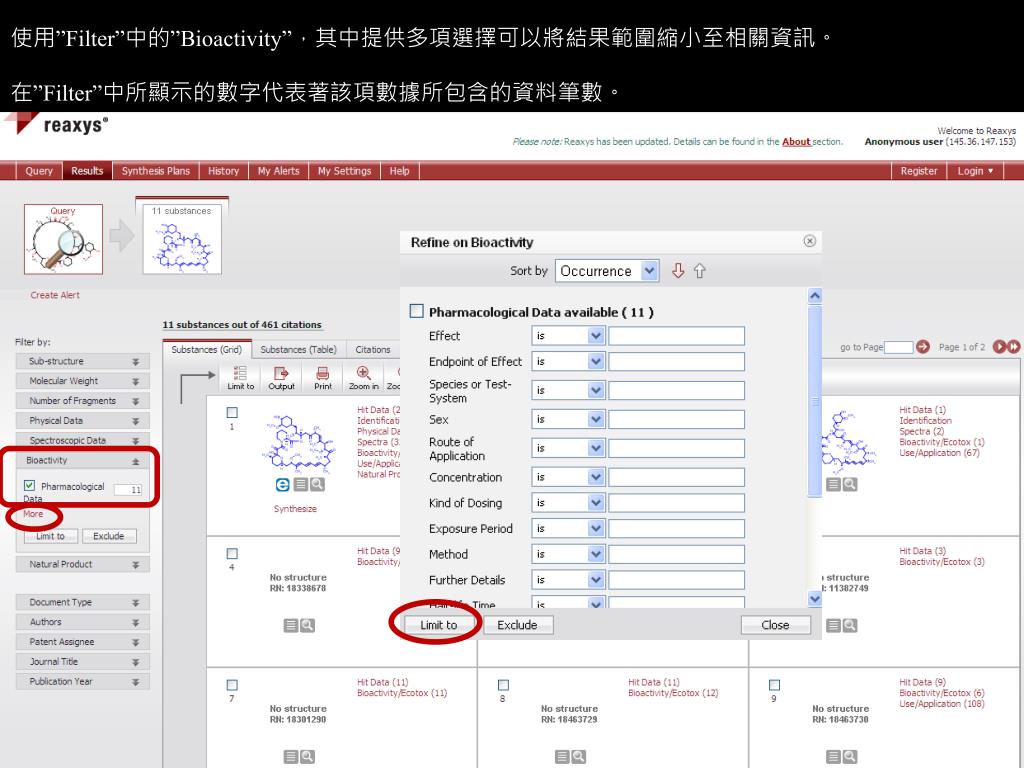Screen dimensions: 1024x768
Task: Click magnifier icon for RN 18463730
Action: pos(850,757)
